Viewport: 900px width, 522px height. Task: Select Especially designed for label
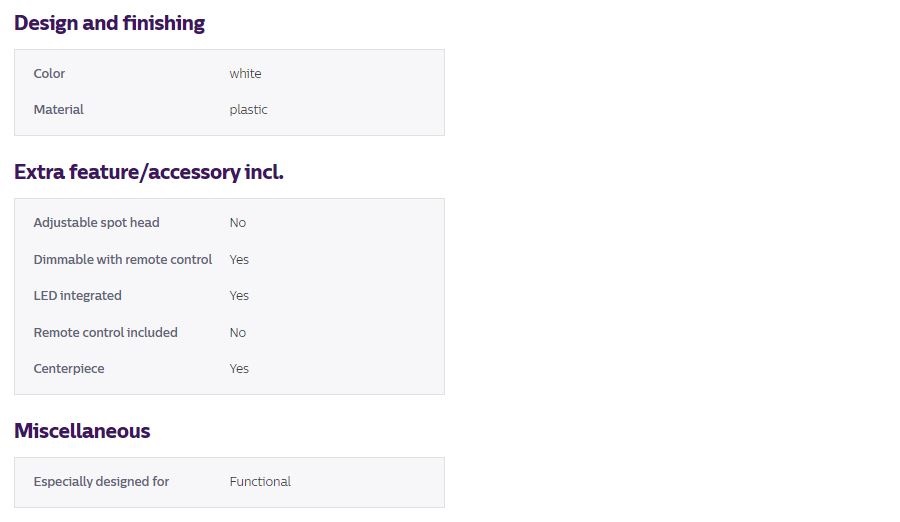click(x=101, y=482)
